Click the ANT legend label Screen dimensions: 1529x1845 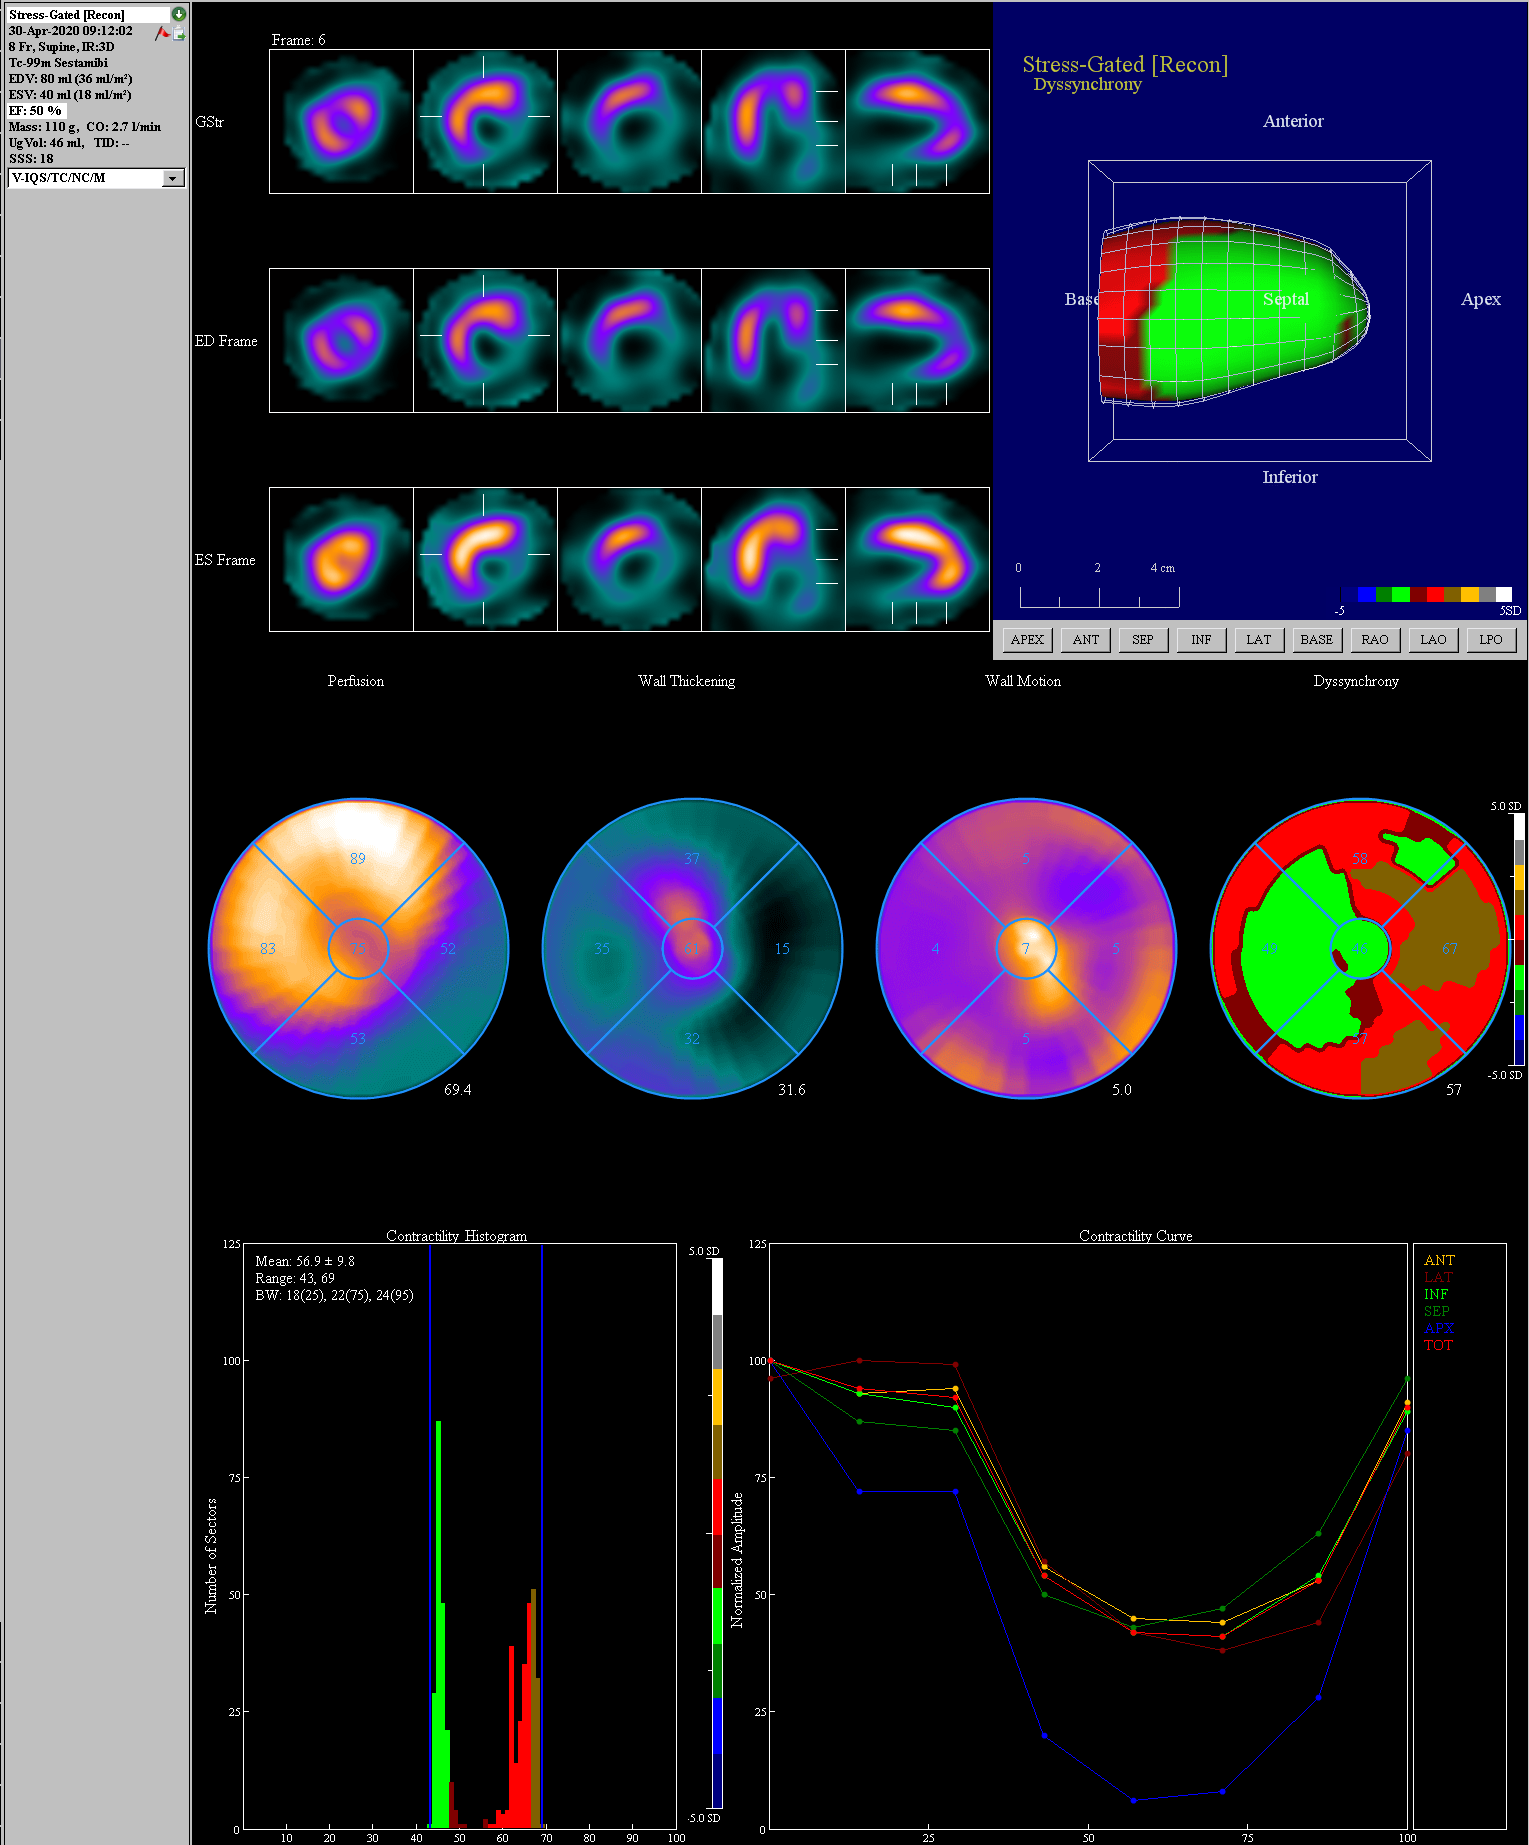[x=1439, y=1261]
